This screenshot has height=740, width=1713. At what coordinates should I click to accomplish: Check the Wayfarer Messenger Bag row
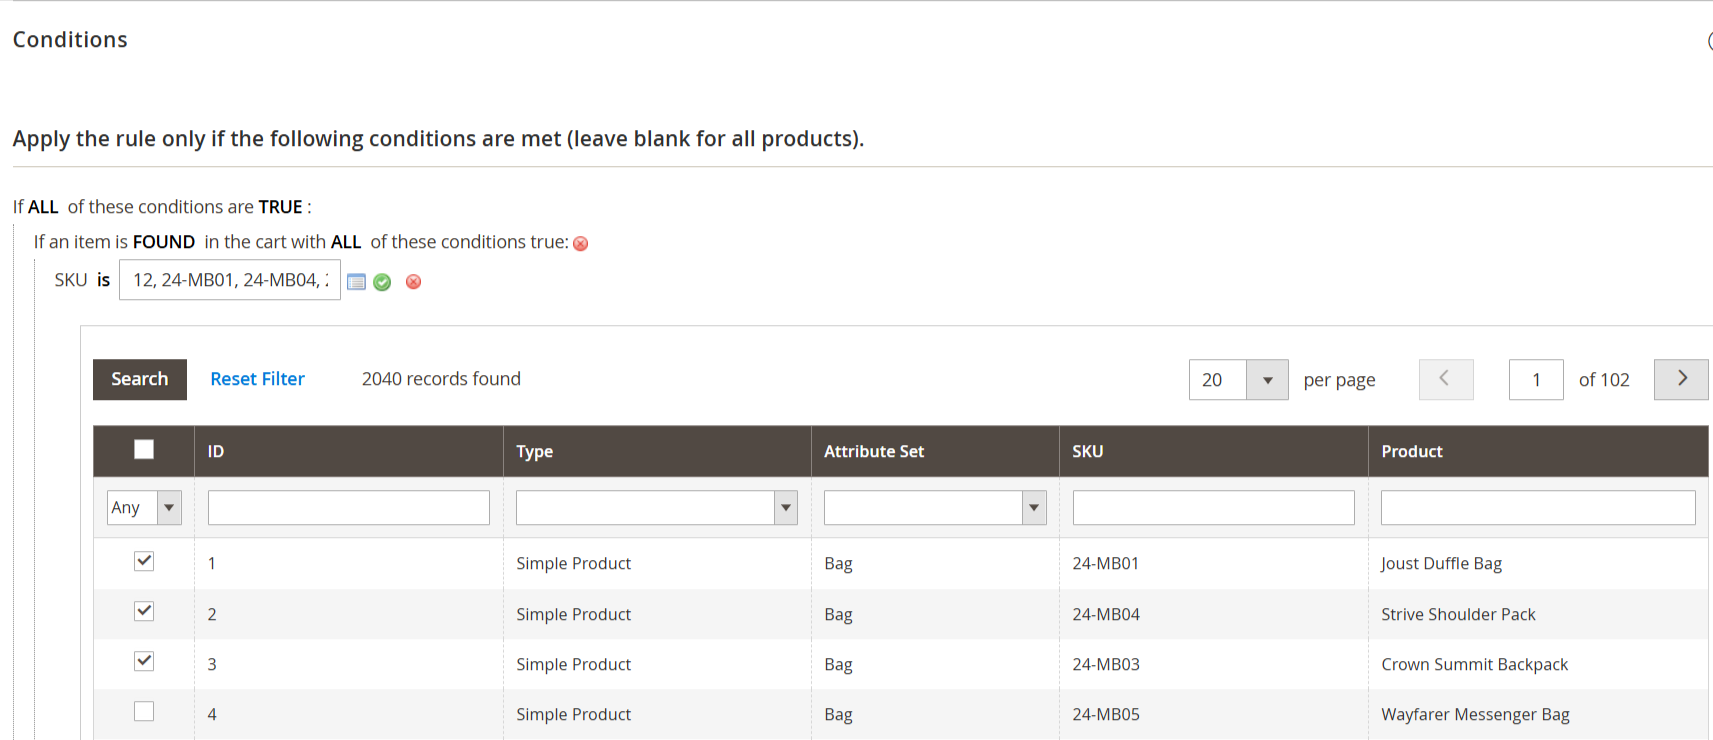pos(144,711)
